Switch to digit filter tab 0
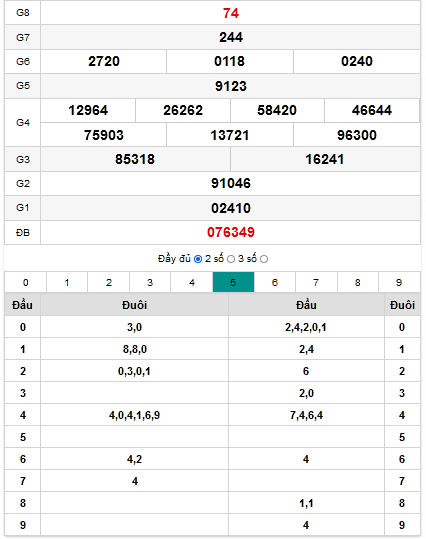This screenshot has height=539, width=426. click(x=25, y=282)
